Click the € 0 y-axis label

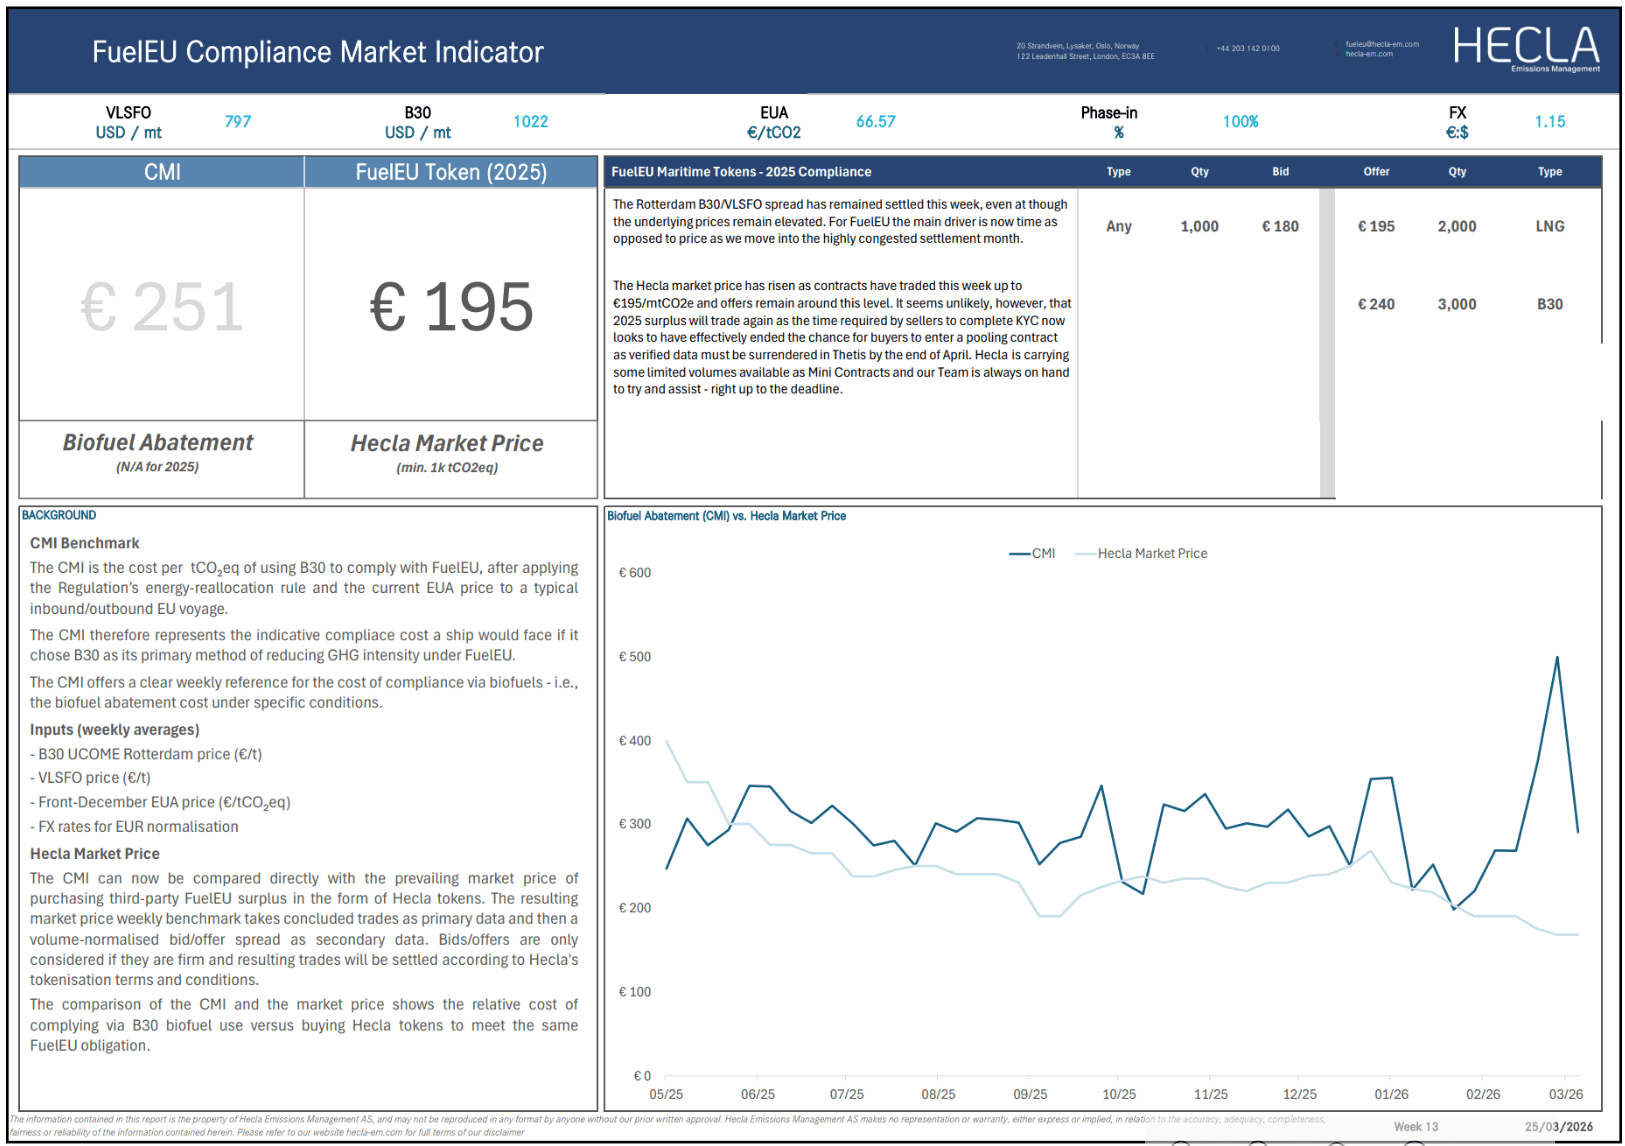tap(642, 1076)
